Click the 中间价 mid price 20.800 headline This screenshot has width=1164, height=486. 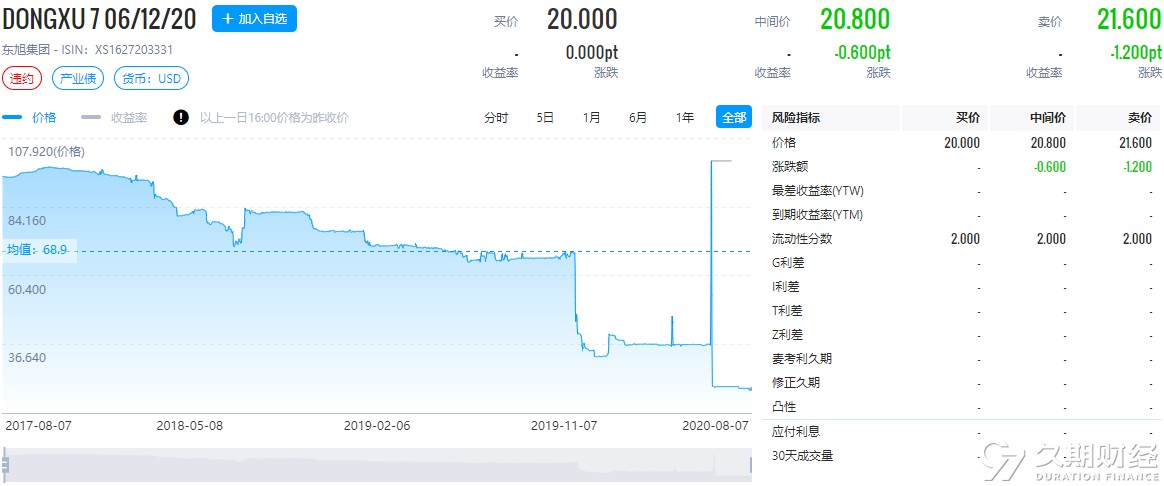pos(855,20)
